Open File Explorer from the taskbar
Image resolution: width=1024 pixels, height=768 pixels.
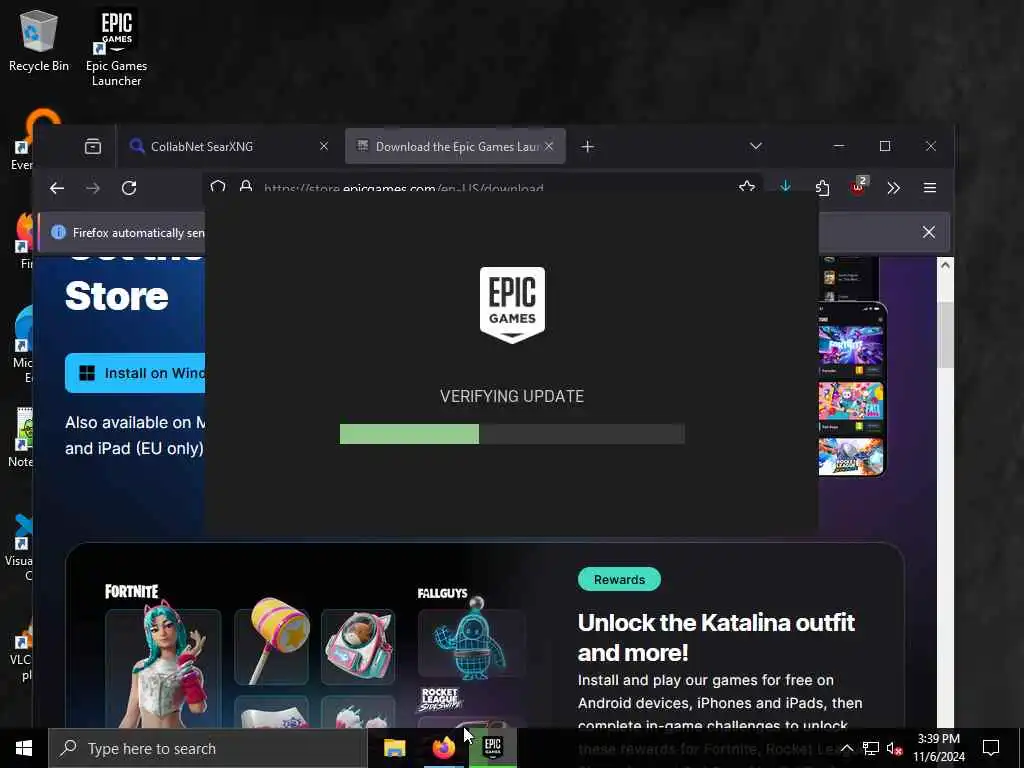[394, 748]
